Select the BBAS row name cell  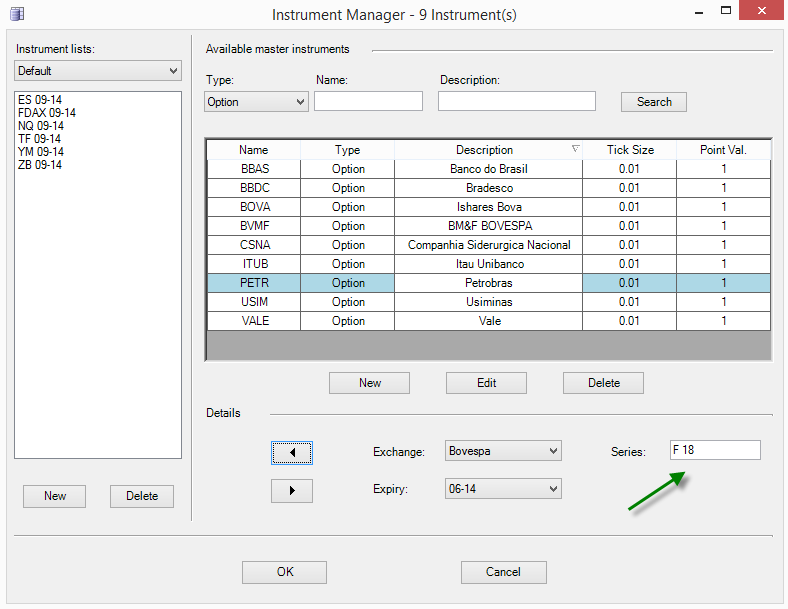254,169
